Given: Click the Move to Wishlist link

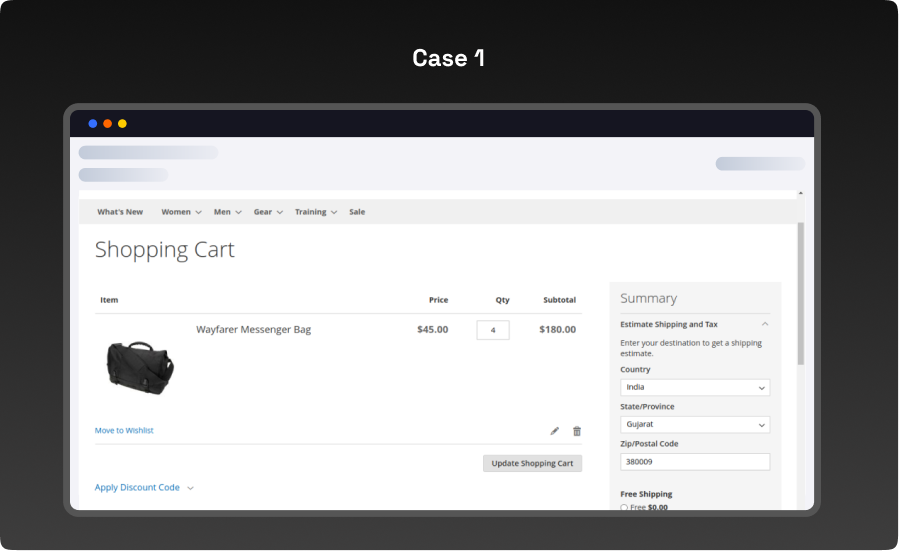Looking at the screenshot, I should (x=124, y=431).
